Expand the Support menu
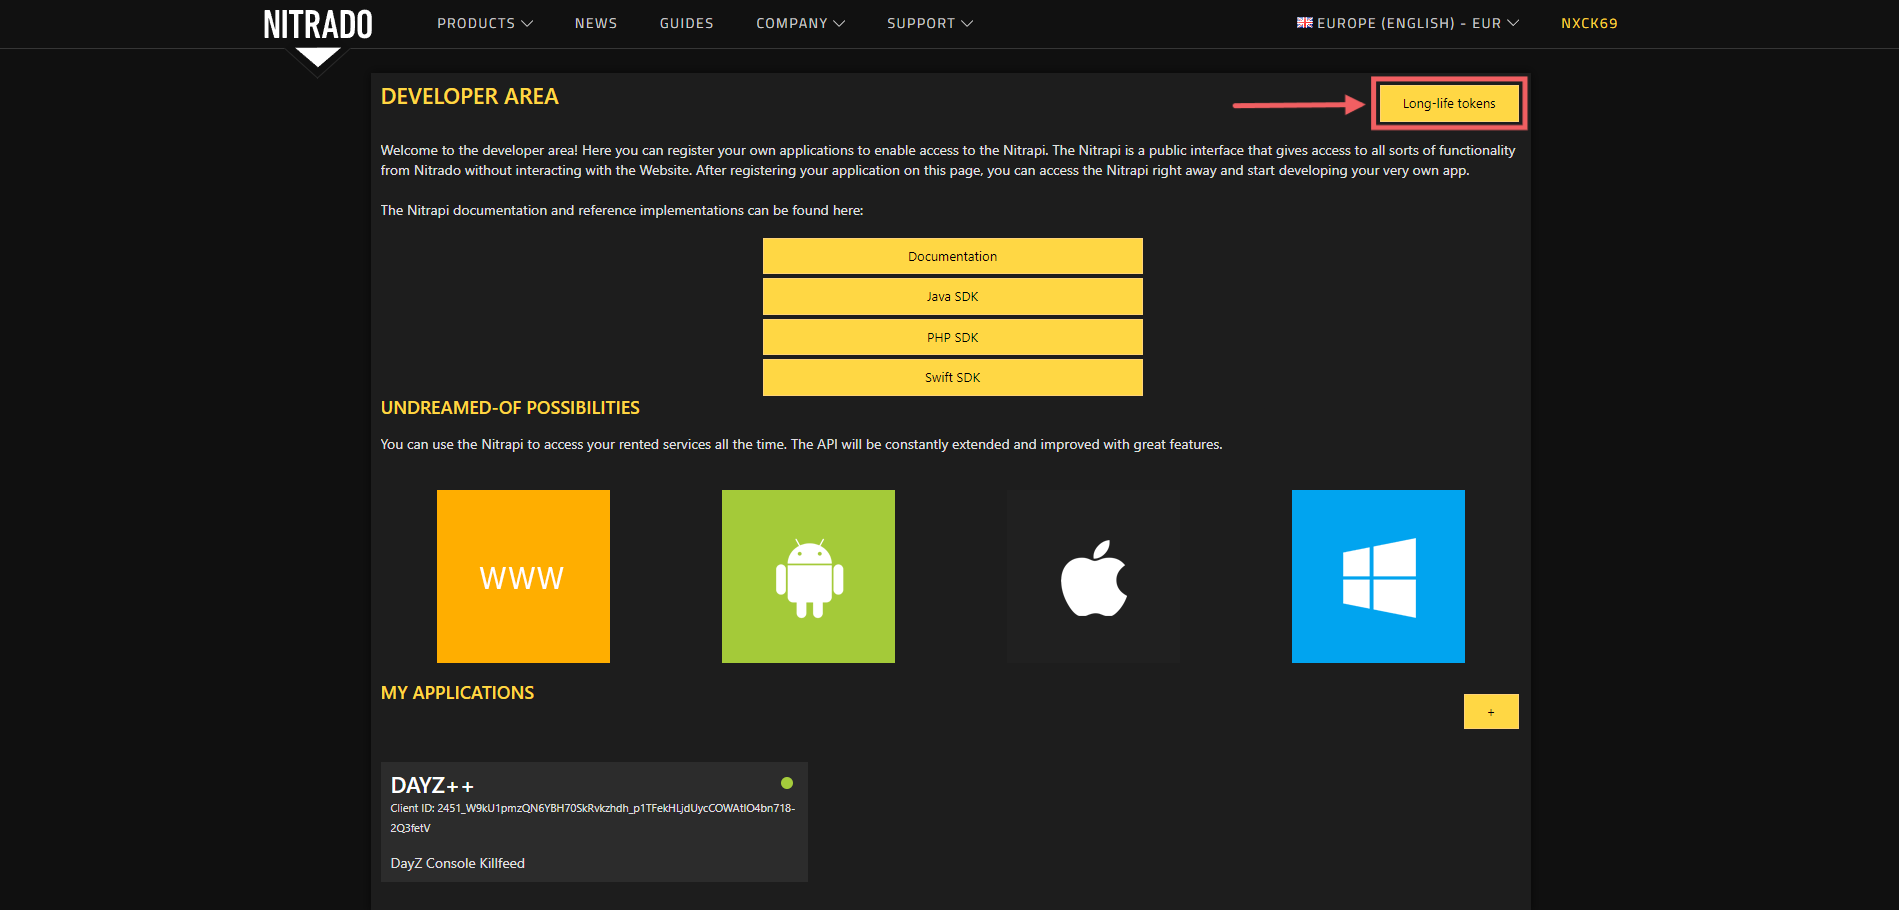Viewport: 1900px width, 911px height. coord(930,23)
